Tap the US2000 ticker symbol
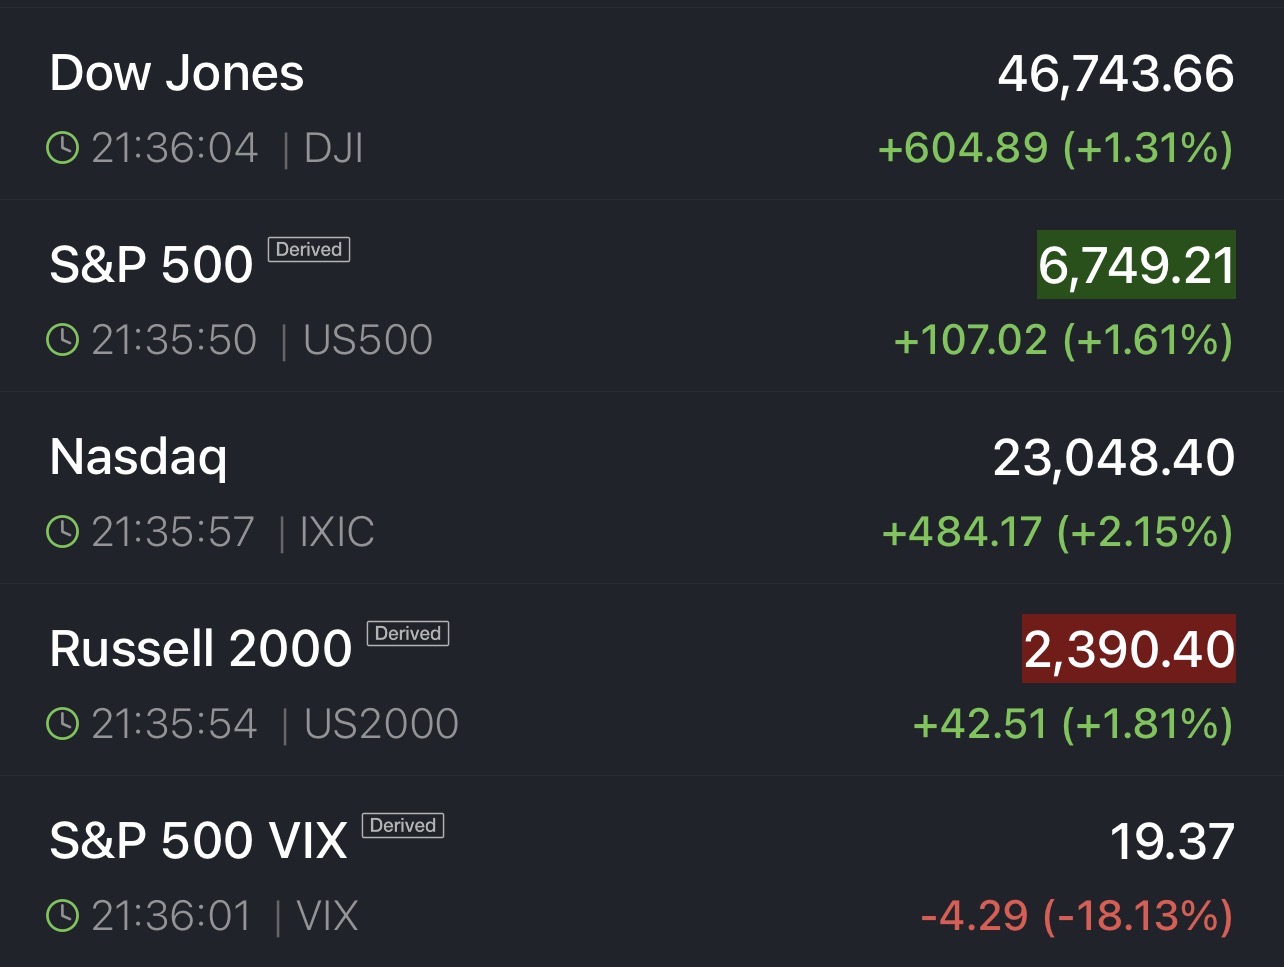This screenshot has width=1284, height=967. click(x=381, y=725)
